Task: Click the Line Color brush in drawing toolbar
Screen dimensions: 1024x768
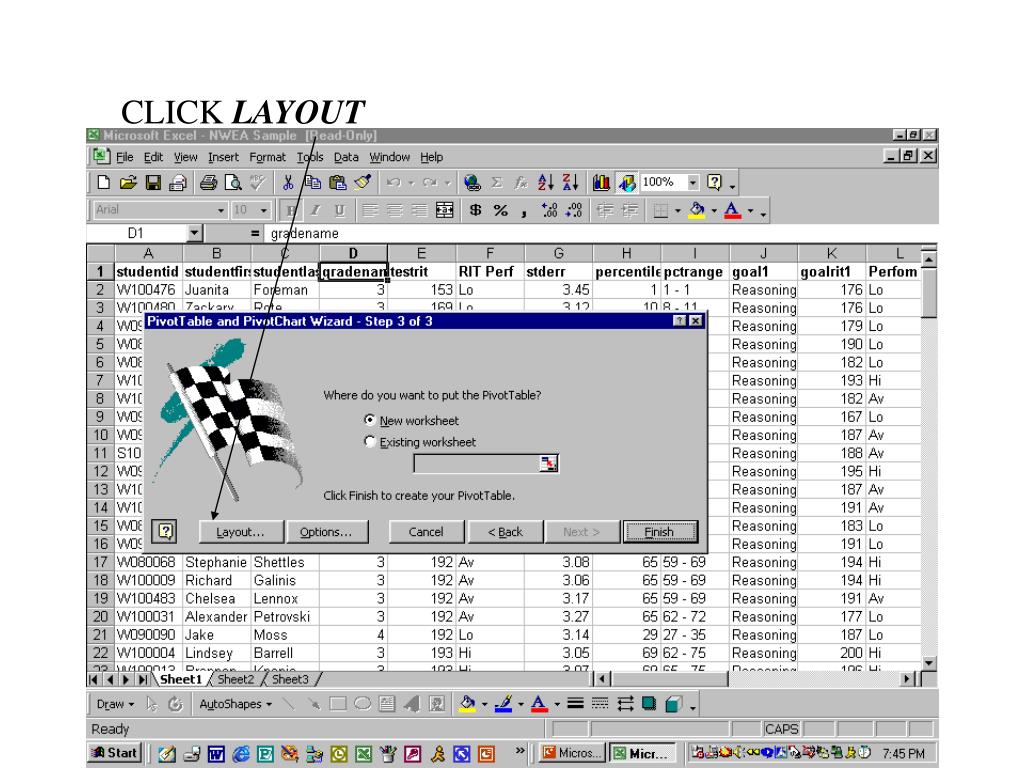Action: pyautogui.click(x=503, y=704)
